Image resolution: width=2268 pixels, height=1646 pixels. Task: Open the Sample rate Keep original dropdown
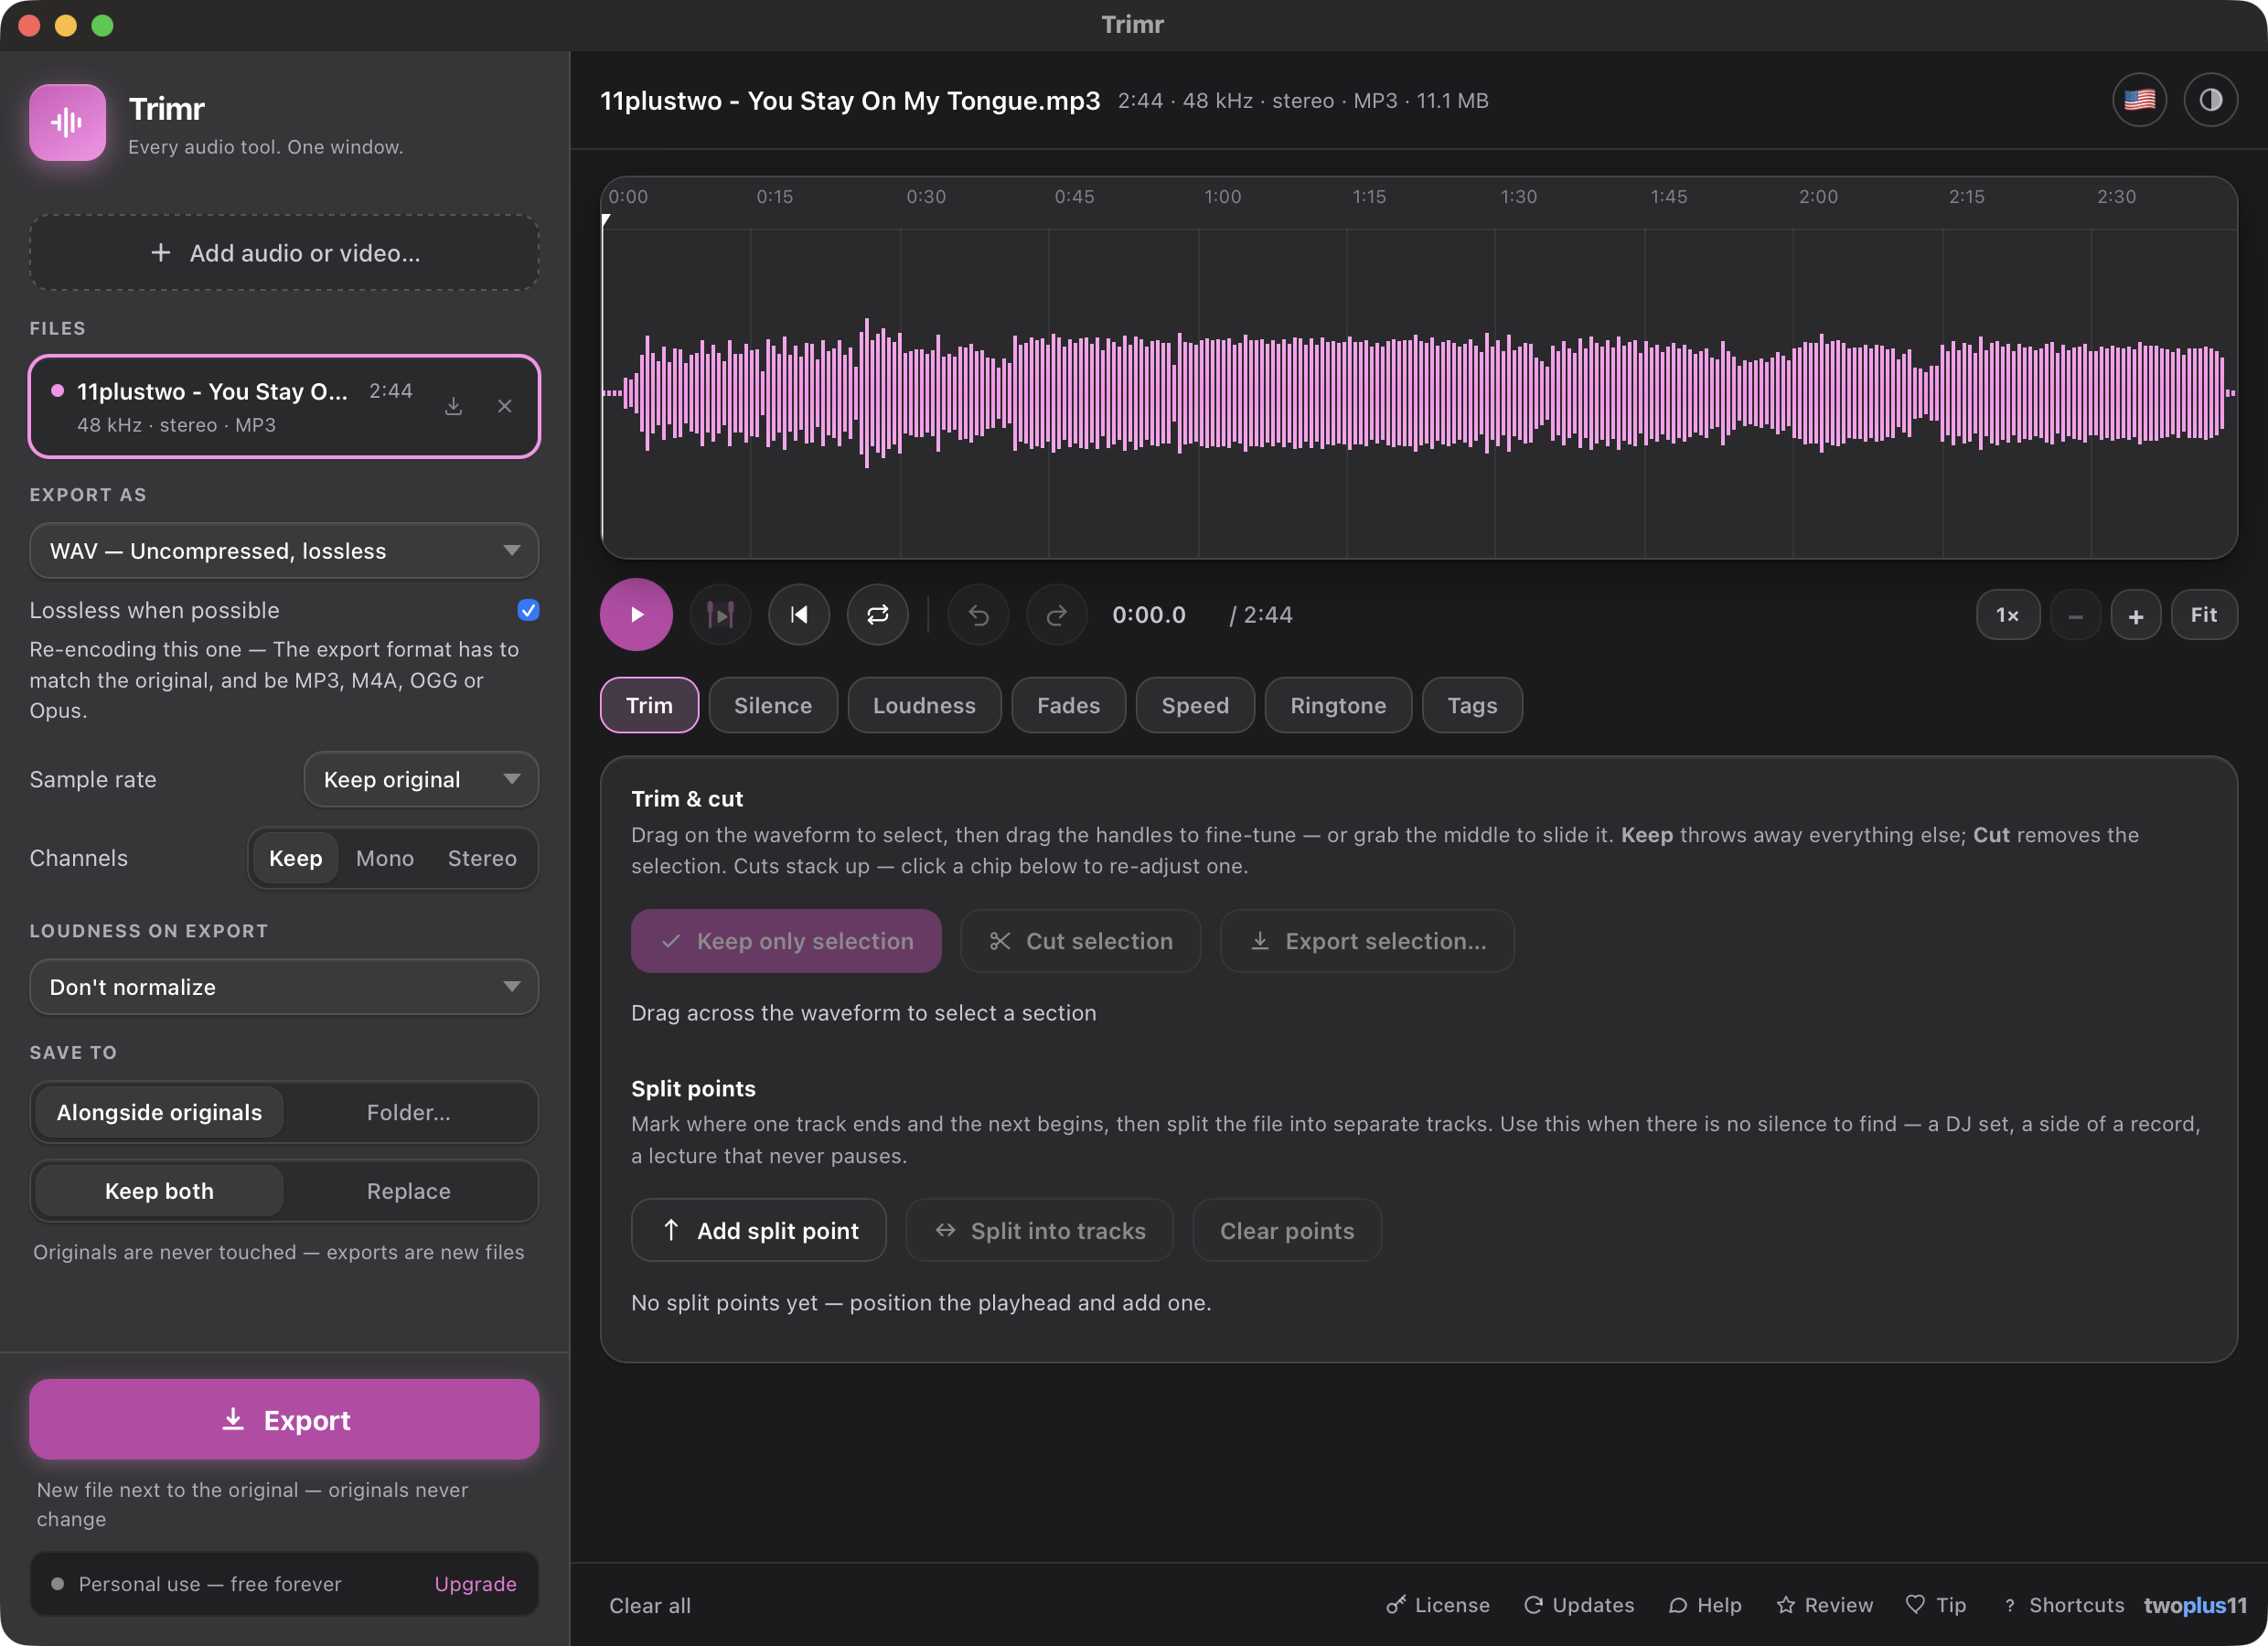click(x=421, y=779)
